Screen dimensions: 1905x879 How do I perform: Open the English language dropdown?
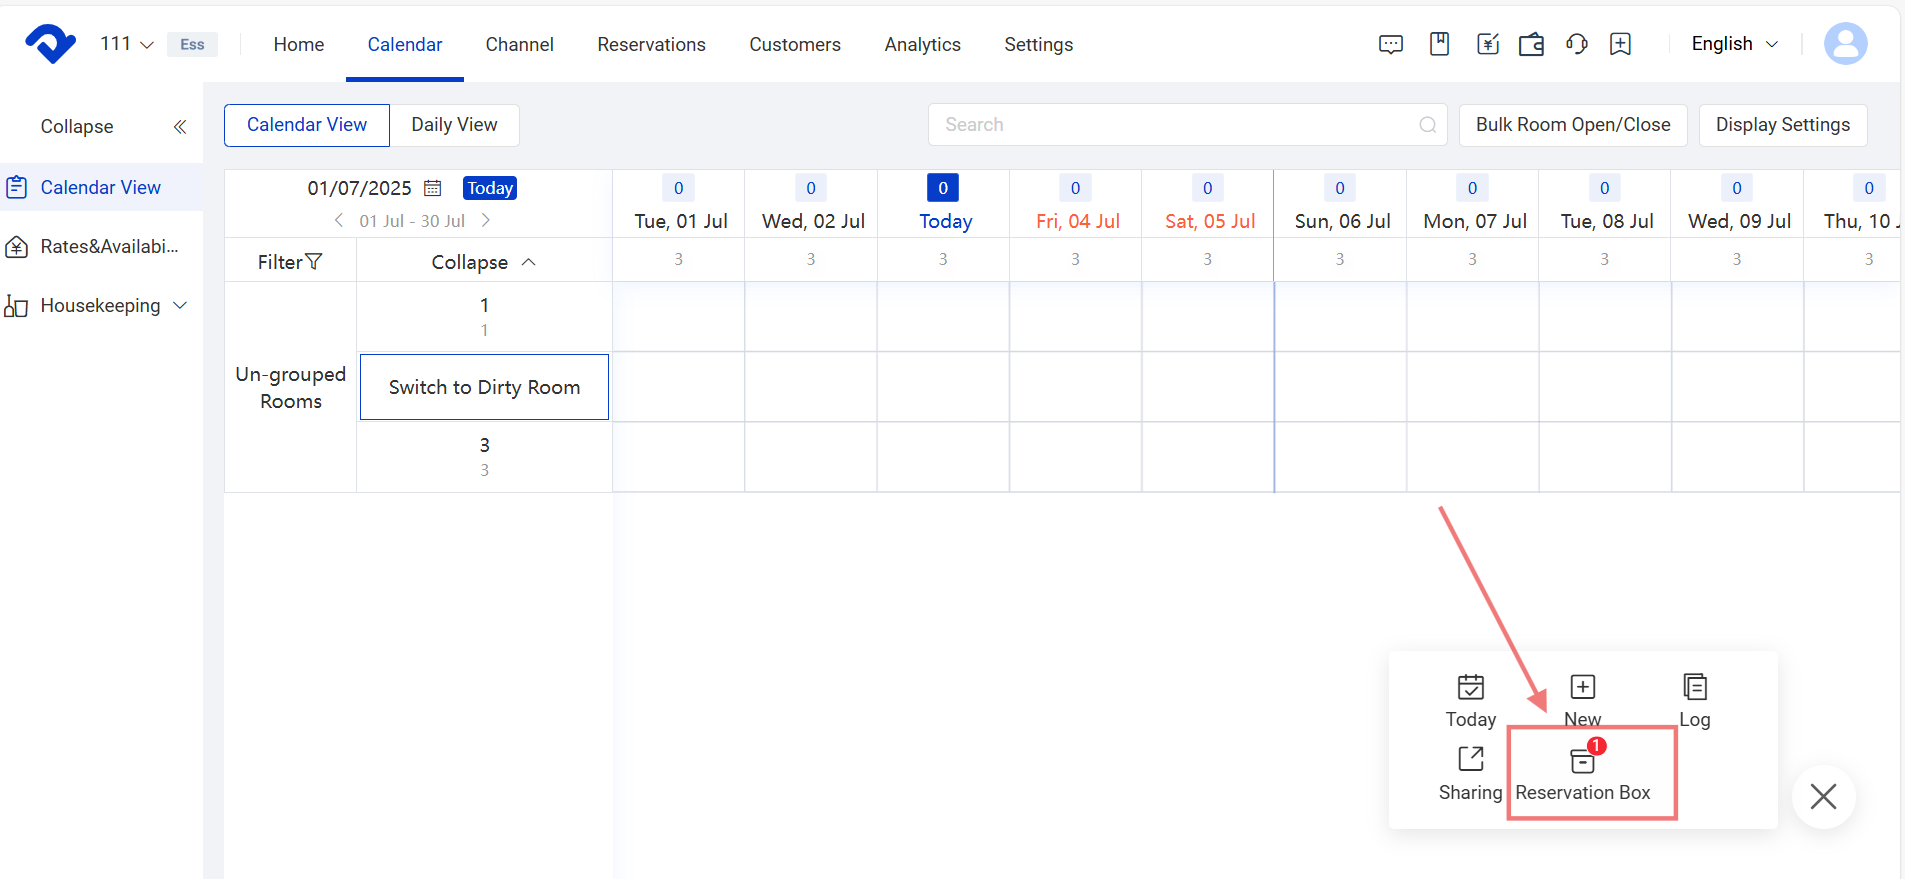pyautogui.click(x=1734, y=44)
